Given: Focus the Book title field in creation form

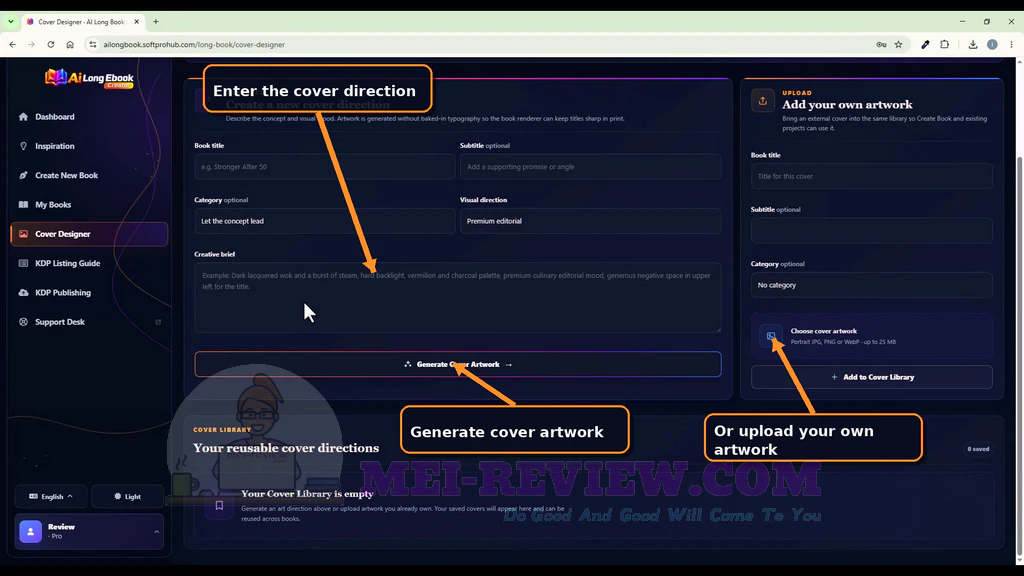Looking at the screenshot, I should pyautogui.click(x=325, y=167).
